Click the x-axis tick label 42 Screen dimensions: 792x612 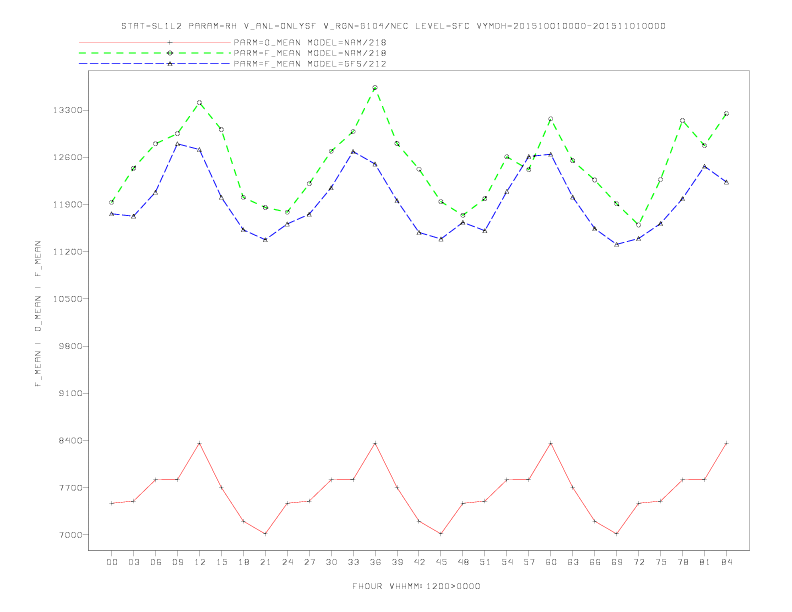tap(419, 562)
